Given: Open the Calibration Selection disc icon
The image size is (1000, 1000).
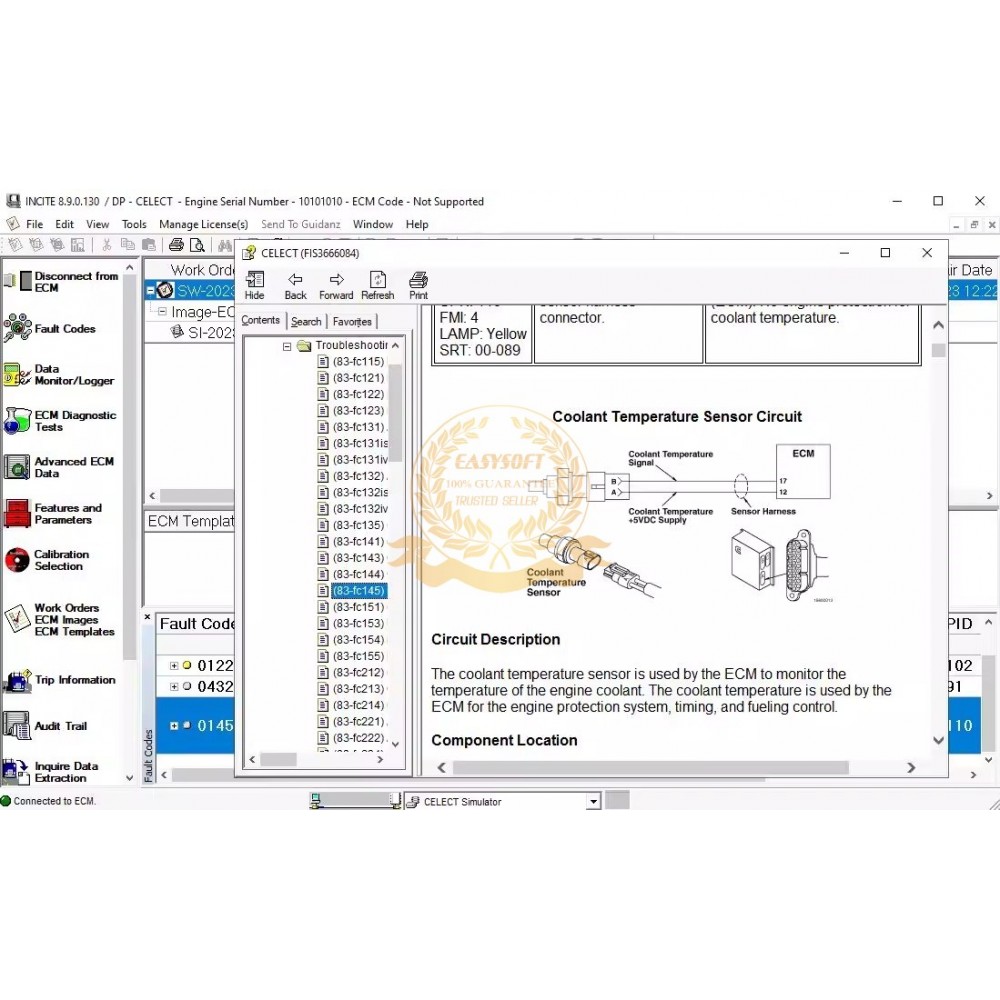Looking at the screenshot, I should click(x=17, y=560).
